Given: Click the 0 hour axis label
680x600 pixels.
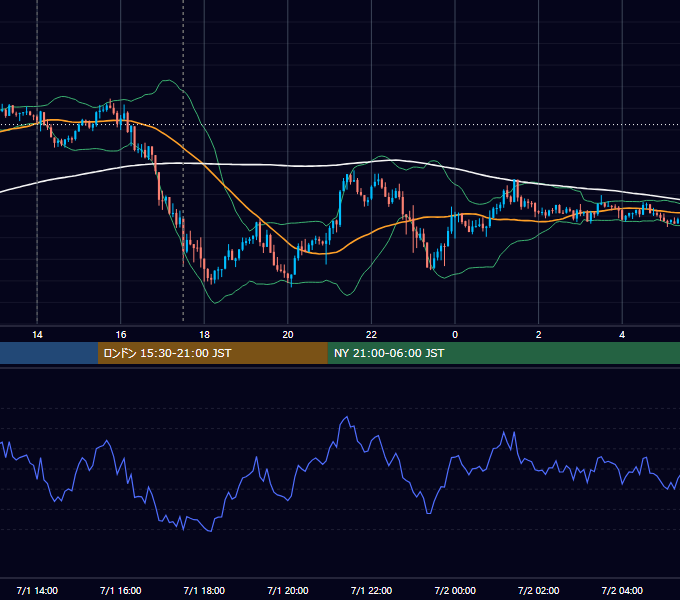Looking at the screenshot, I should point(455,335).
